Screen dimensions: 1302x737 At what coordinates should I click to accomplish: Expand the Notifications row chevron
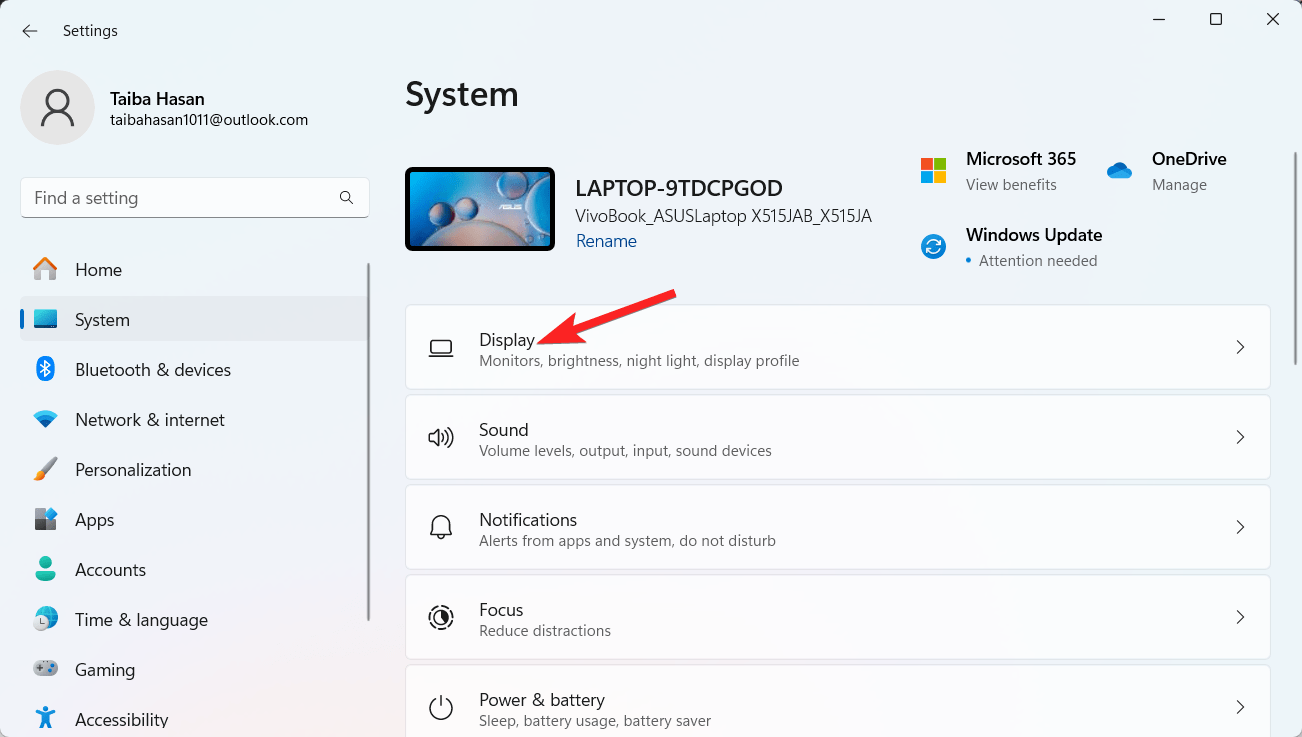click(x=1240, y=527)
